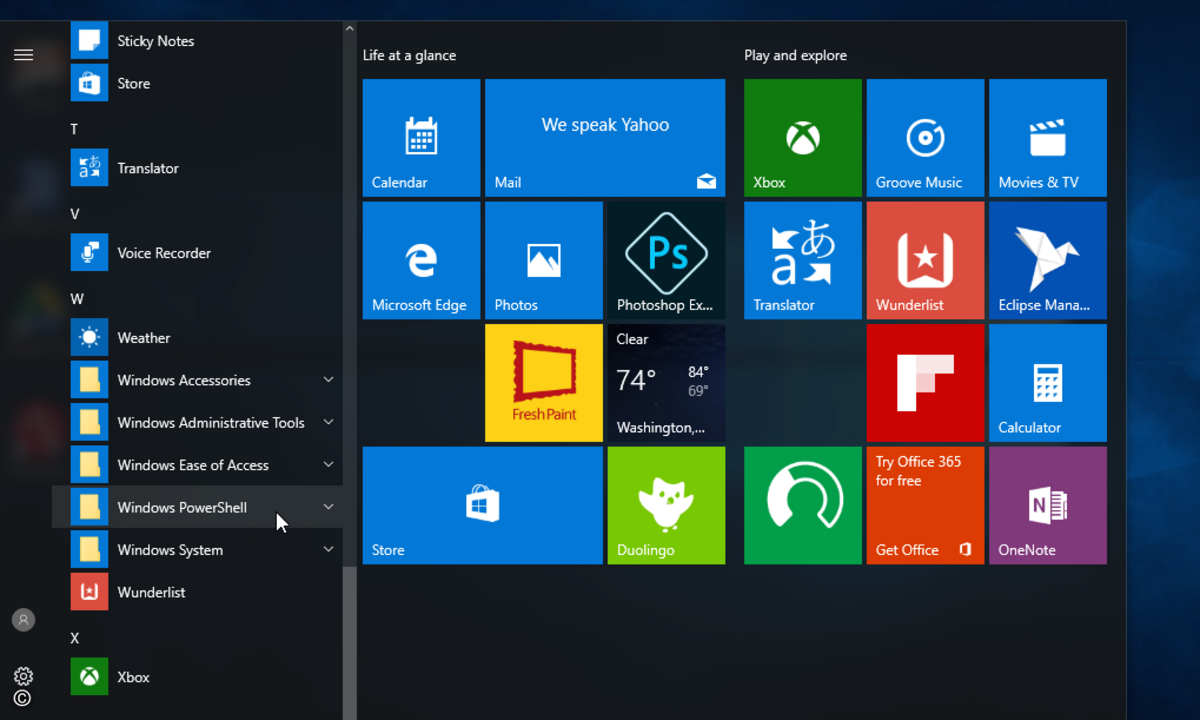This screenshot has height=720, width=1200.
Task: Launch Voice Recorder app
Action: point(197,253)
